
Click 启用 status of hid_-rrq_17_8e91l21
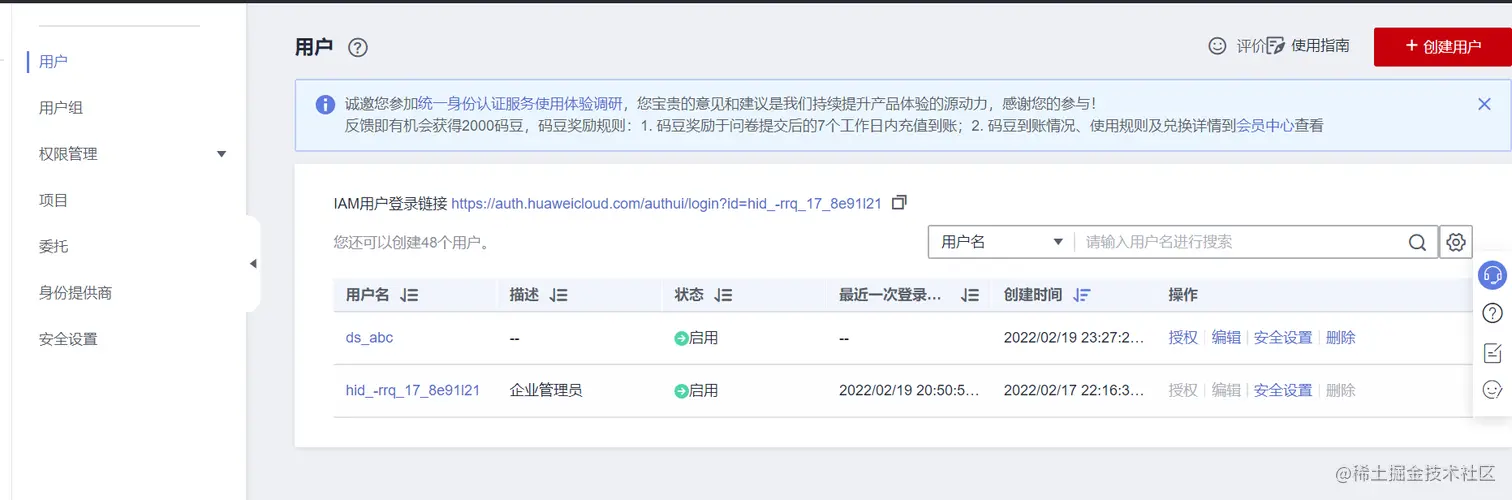(696, 390)
